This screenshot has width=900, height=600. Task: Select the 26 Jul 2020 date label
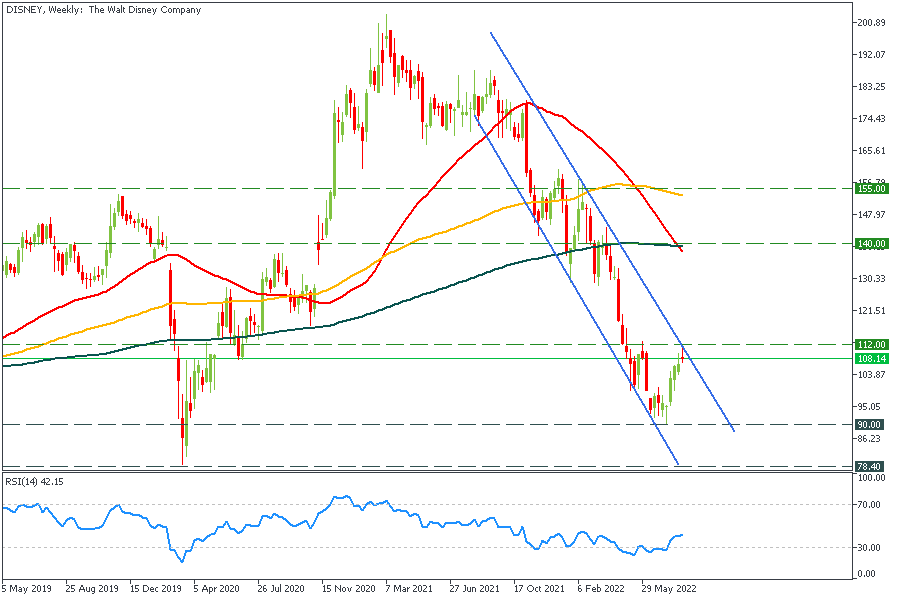coord(280,589)
